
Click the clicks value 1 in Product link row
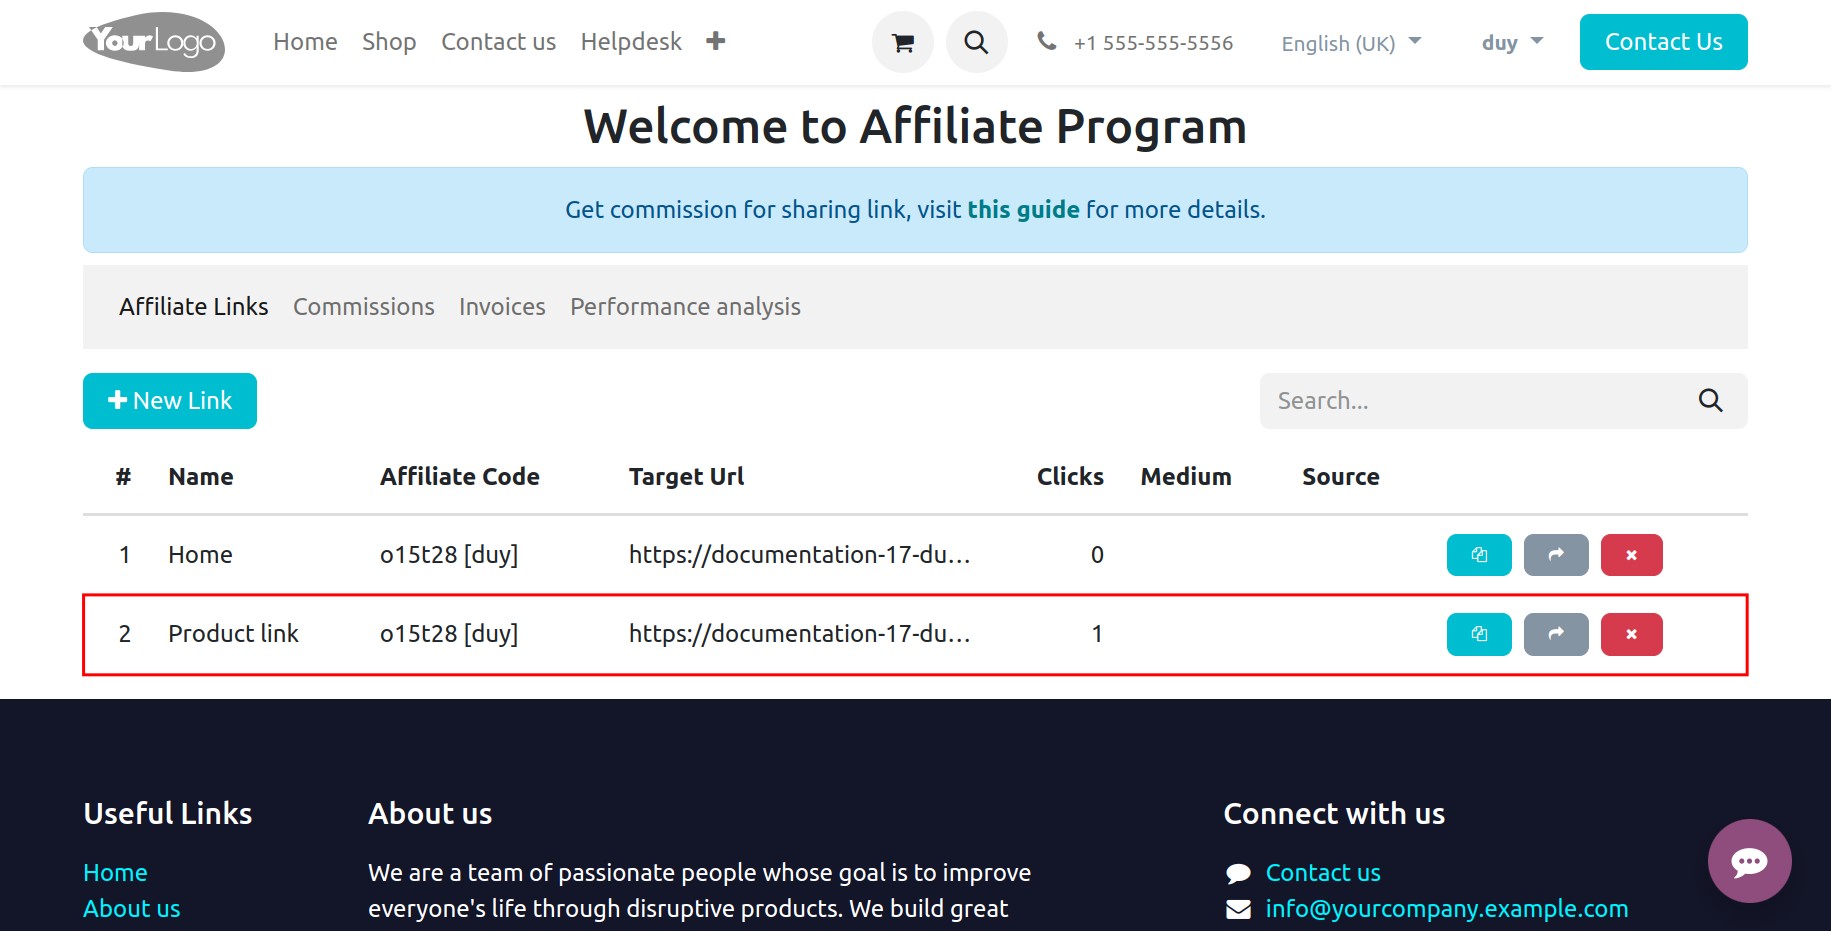point(1097,634)
